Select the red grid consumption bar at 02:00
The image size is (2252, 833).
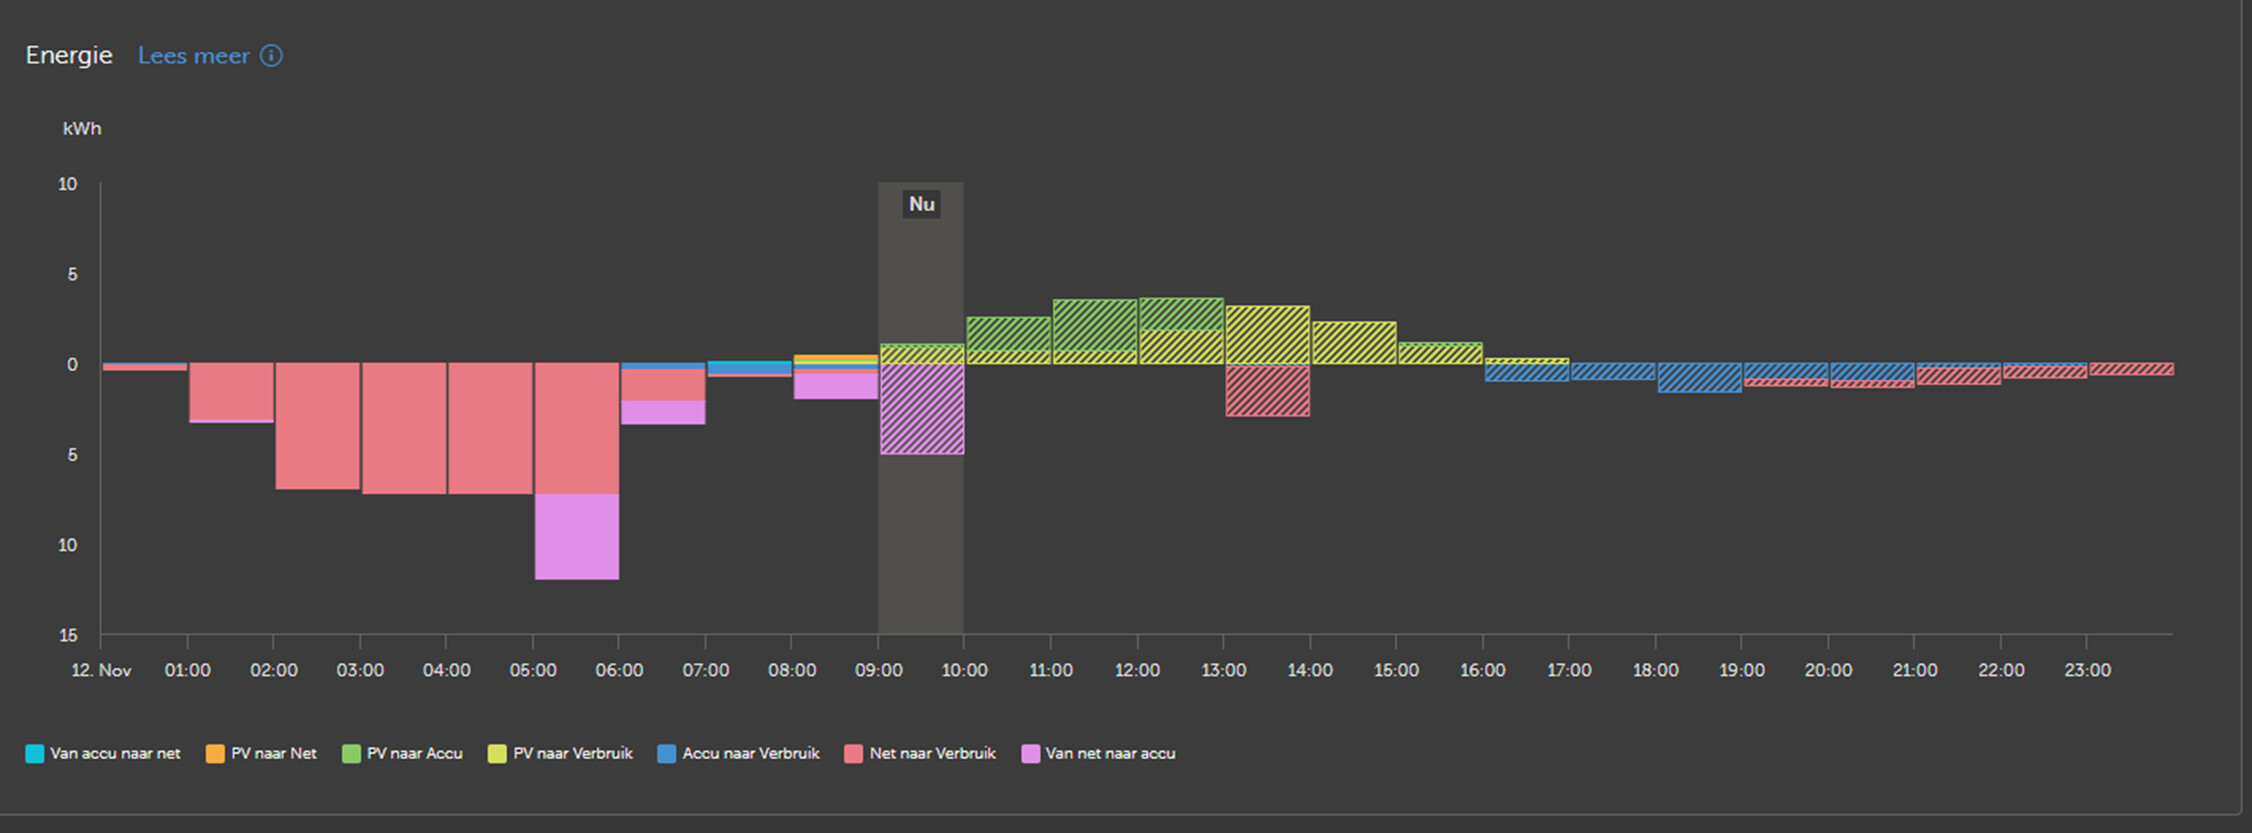click(318, 426)
